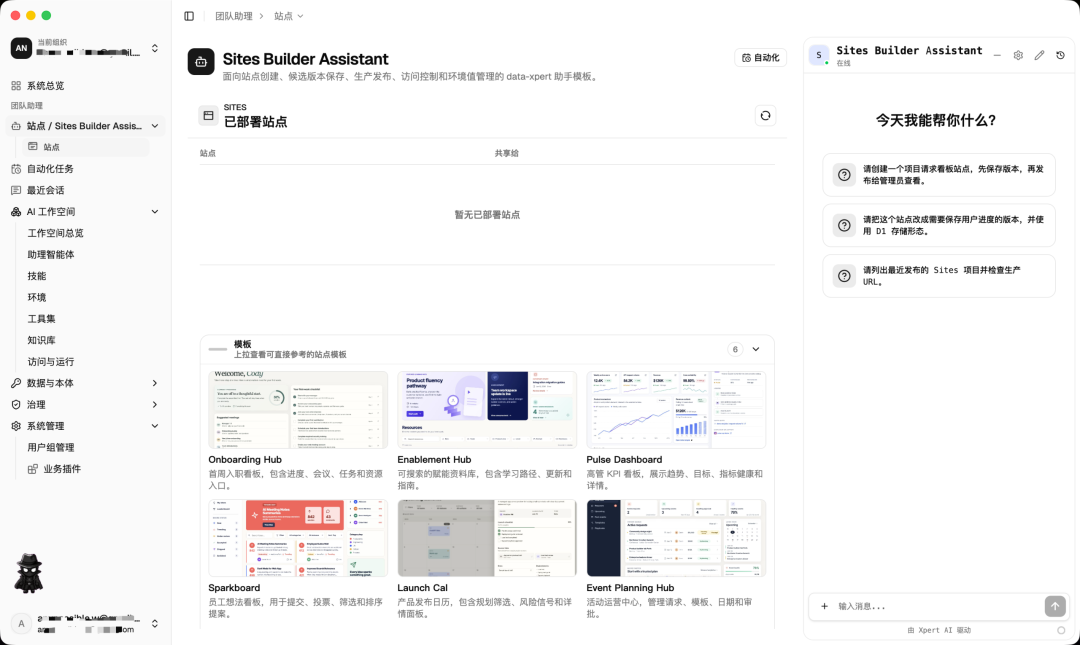Click the 共享给 column header
This screenshot has width=1080, height=645.
(x=506, y=153)
